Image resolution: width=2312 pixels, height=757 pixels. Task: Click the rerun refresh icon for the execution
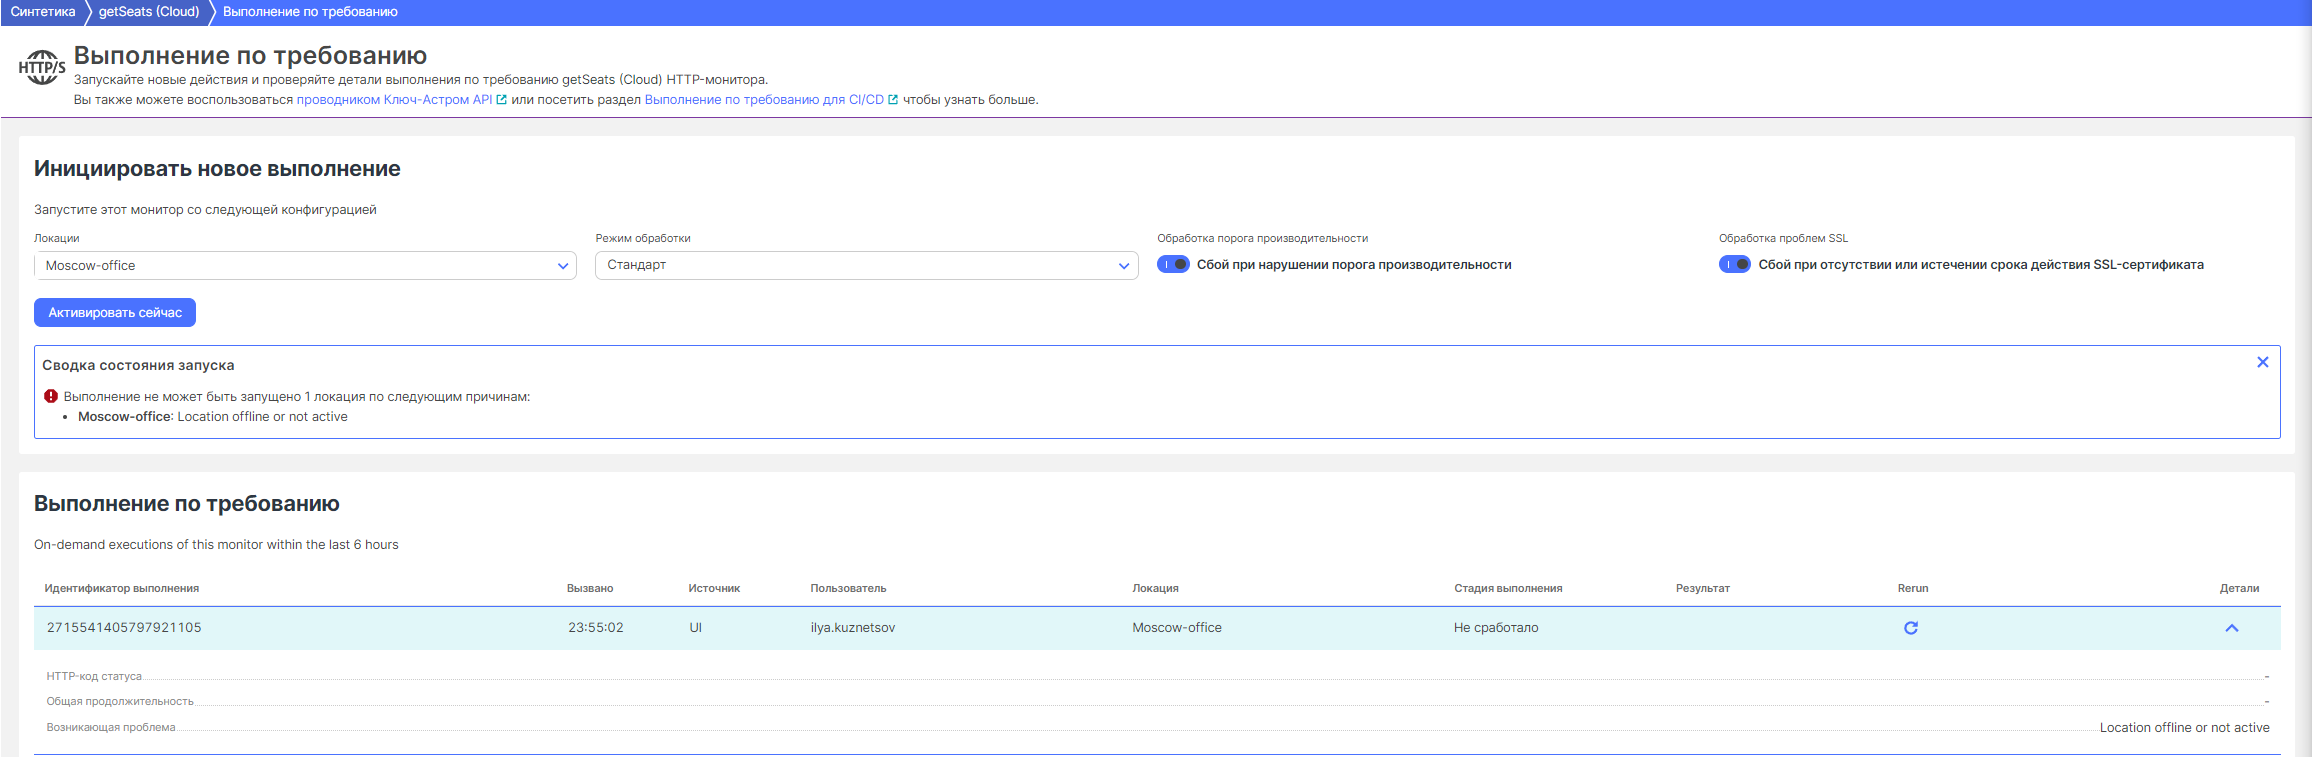1910,628
